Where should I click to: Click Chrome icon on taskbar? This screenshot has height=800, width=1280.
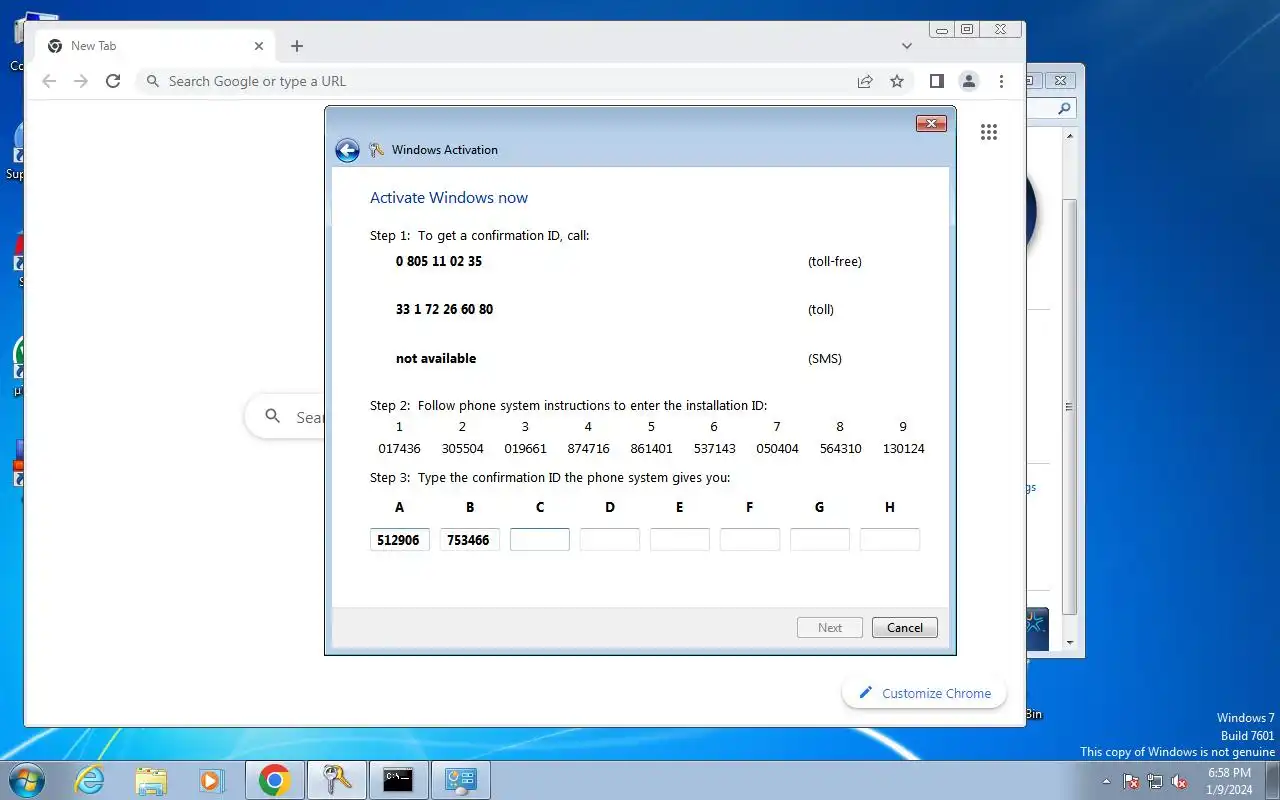click(x=275, y=780)
